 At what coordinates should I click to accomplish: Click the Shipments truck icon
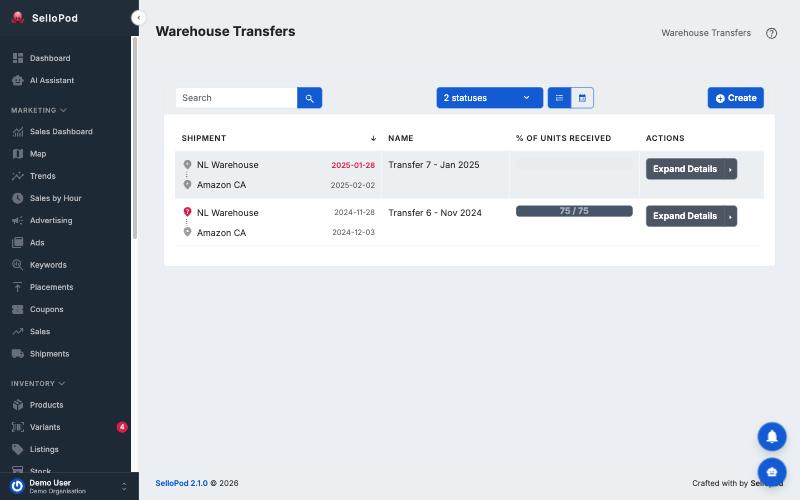18,354
